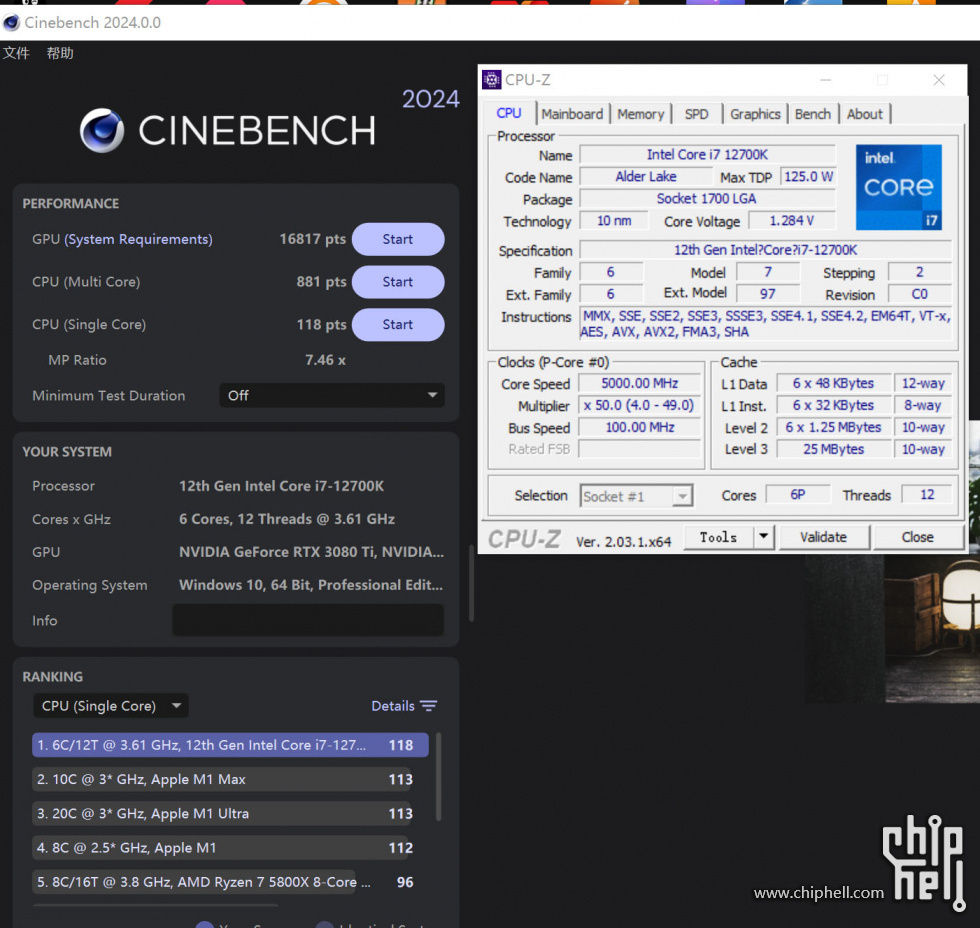Click the Core Voltage value 1.284 V
The width and height of the screenshot is (980, 928).
pos(792,221)
